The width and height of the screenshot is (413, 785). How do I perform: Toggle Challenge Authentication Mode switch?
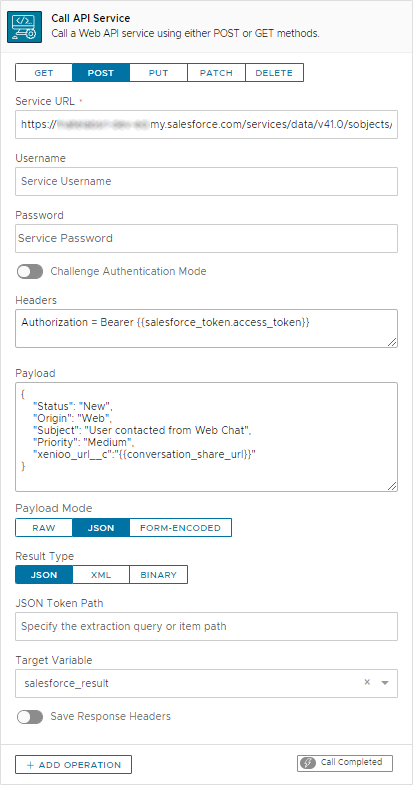click(30, 272)
